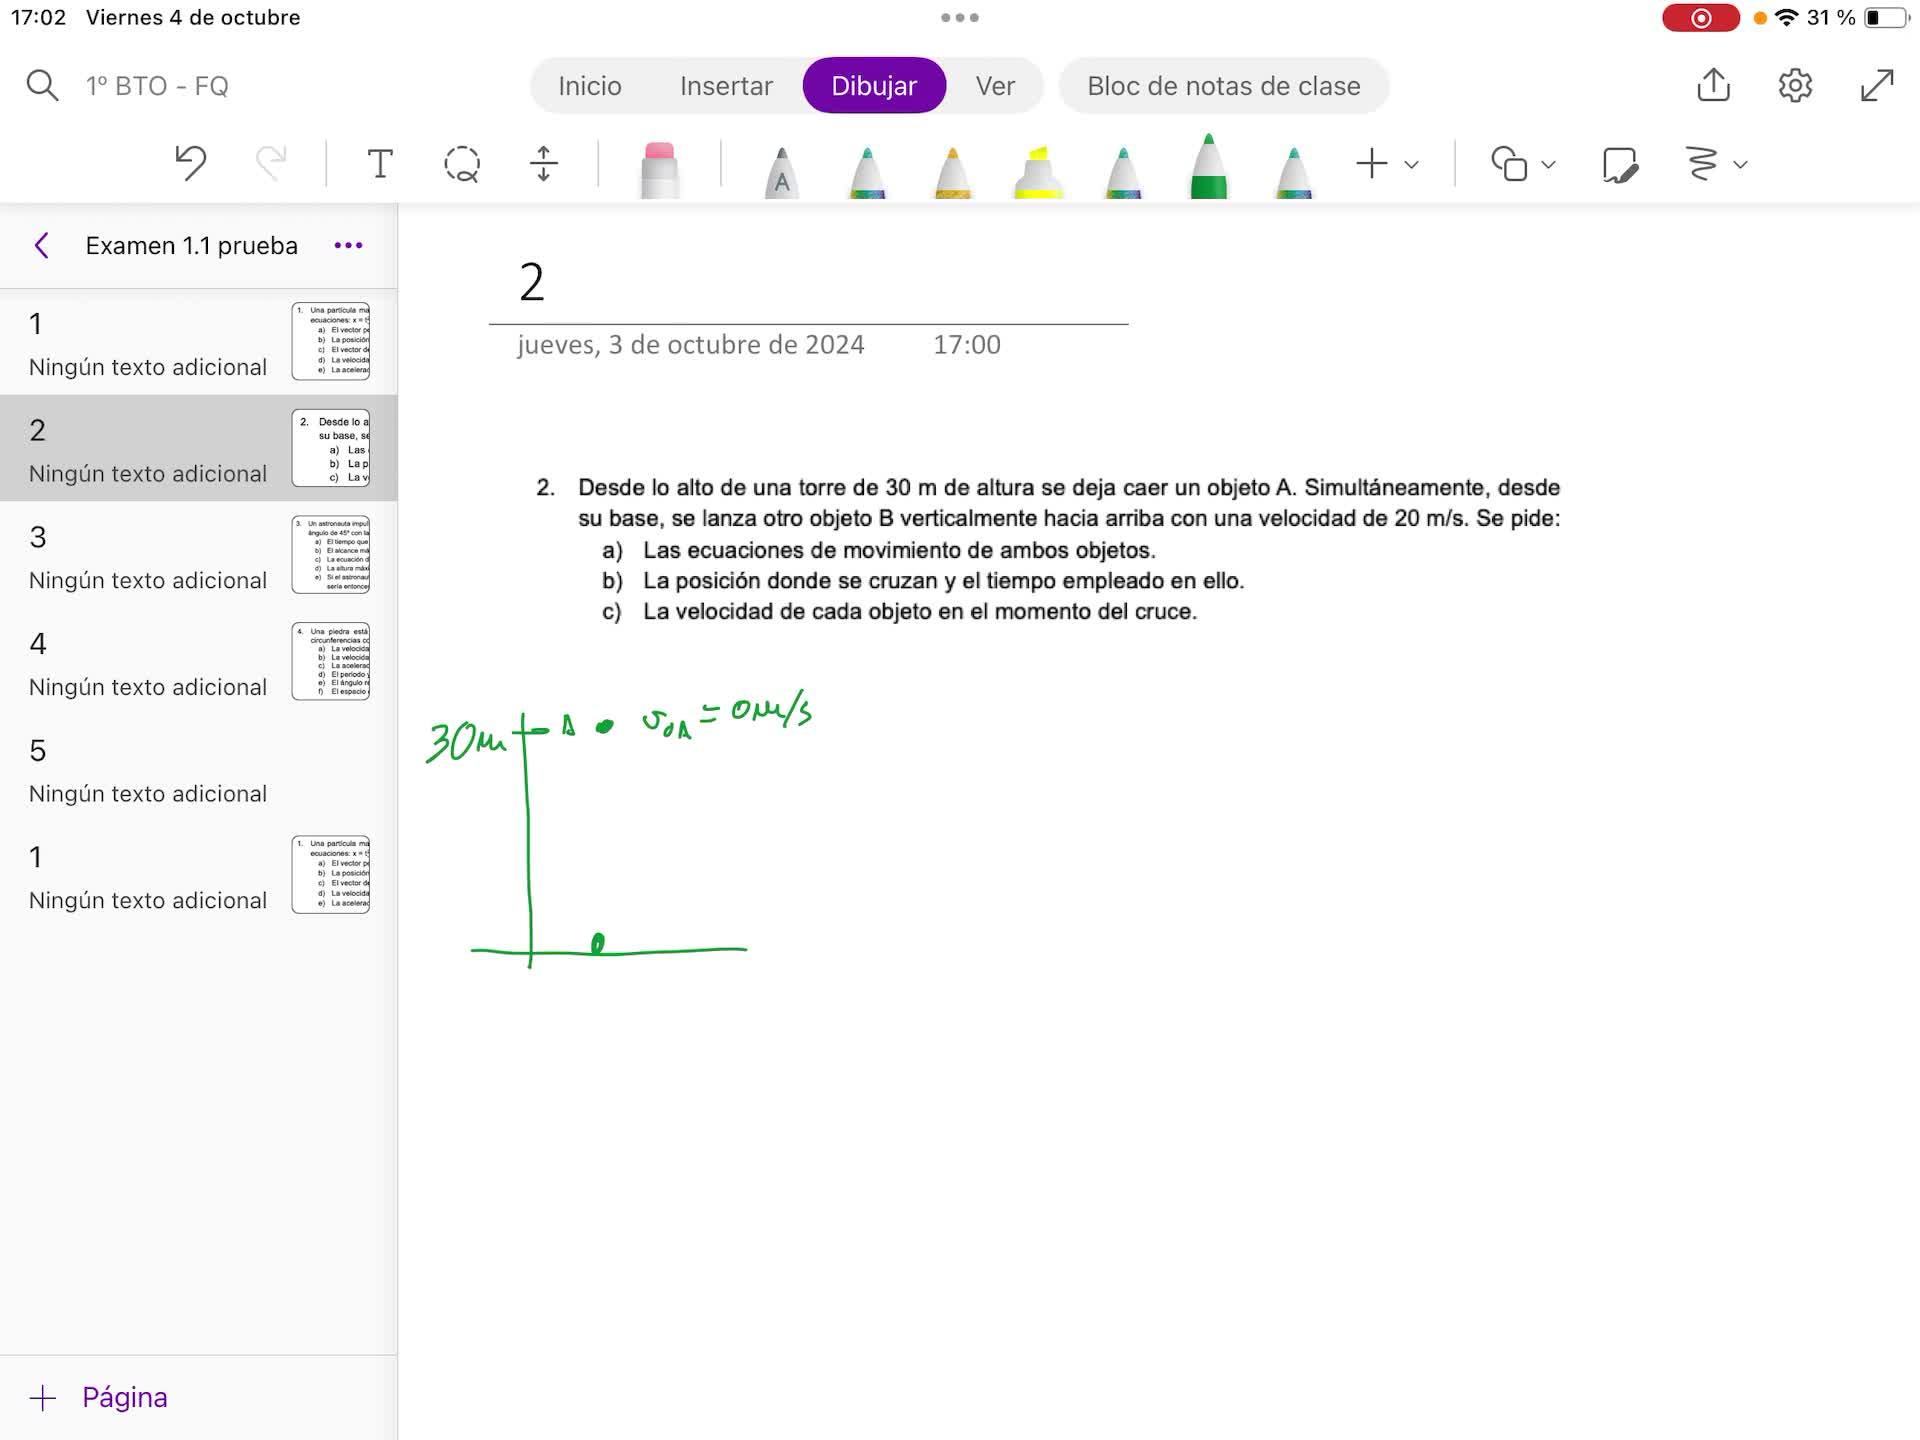This screenshot has height=1440, width=1920.
Task: Expand the add pen dropdown arrow
Action: click(x=1411, y=164)
